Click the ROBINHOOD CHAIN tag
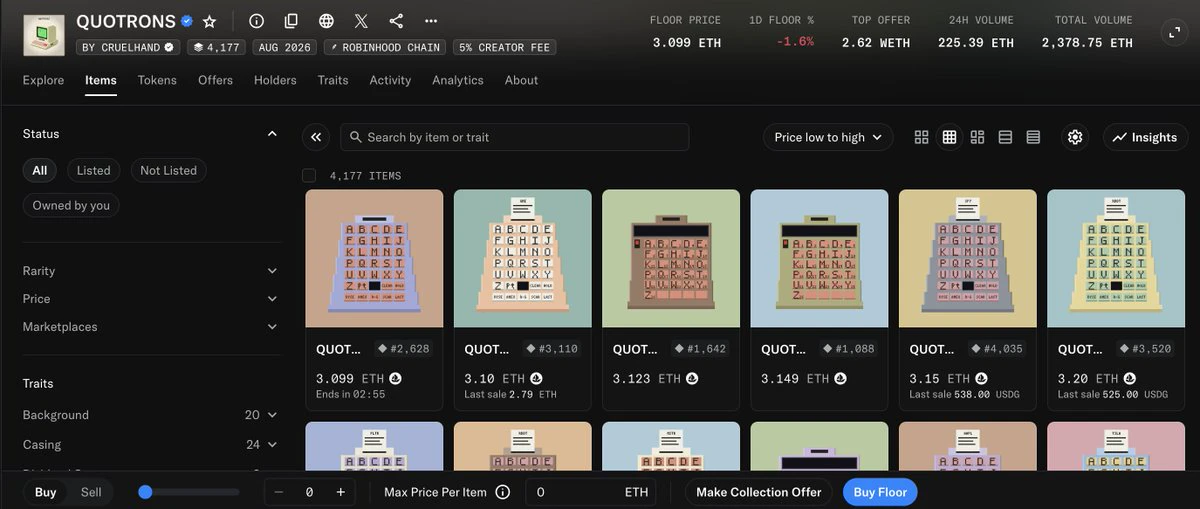This screenshot has height=509, width=1200. [x=384, y=47]
